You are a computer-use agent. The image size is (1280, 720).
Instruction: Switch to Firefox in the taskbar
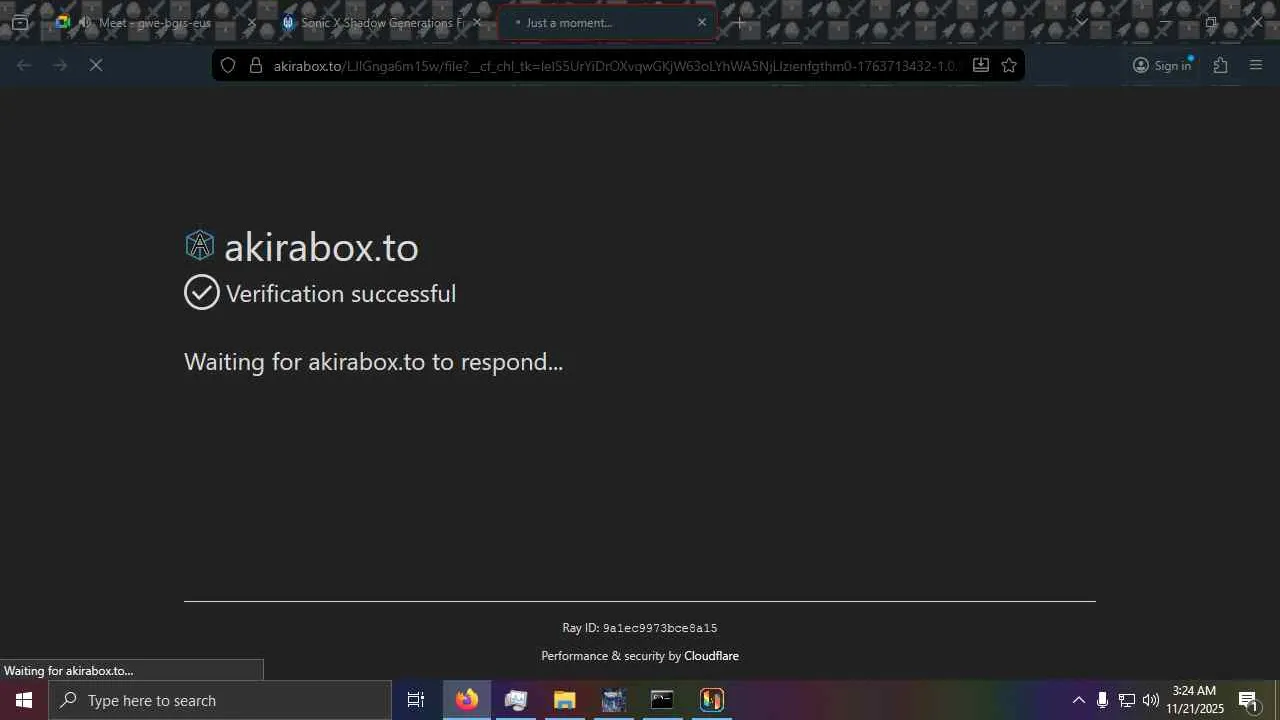click(467, 700)
